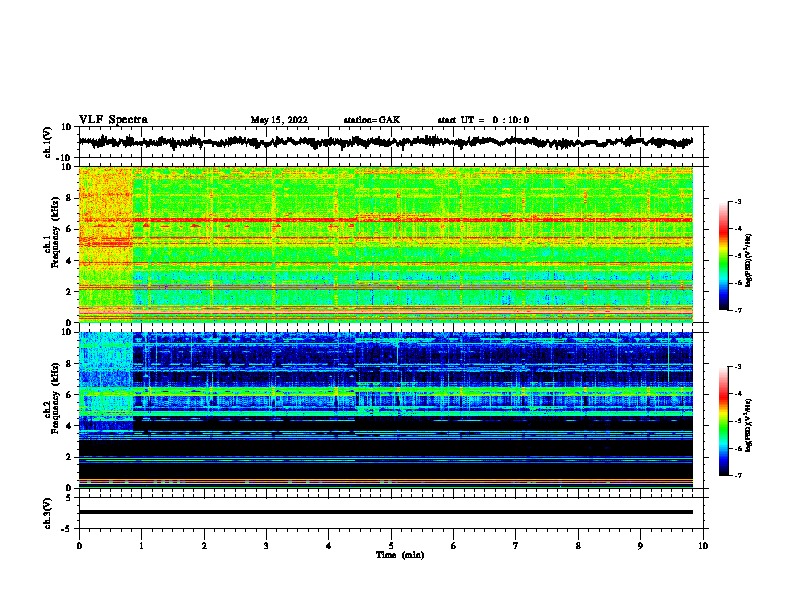792x612 pixels.
Task: Click the "-7" label on the ch.2 color scale
Action: click(738, 476)
